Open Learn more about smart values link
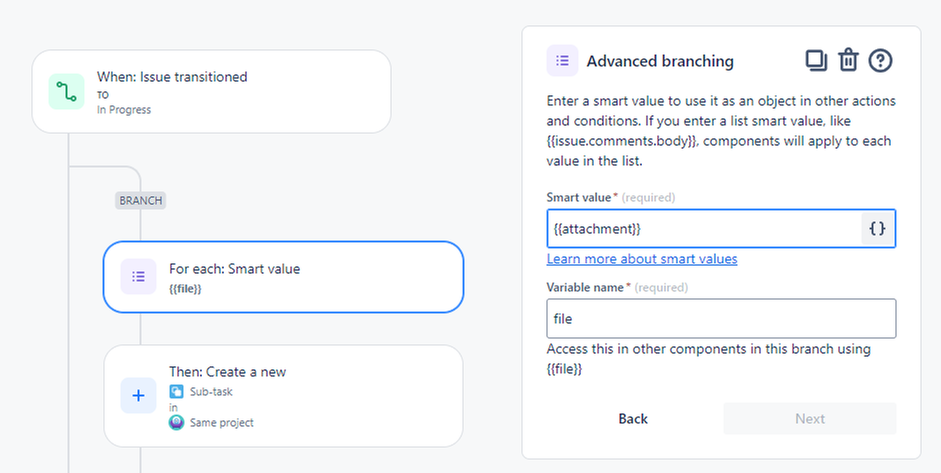This screenshot has width=941, height=473. [x=642, y=259]
